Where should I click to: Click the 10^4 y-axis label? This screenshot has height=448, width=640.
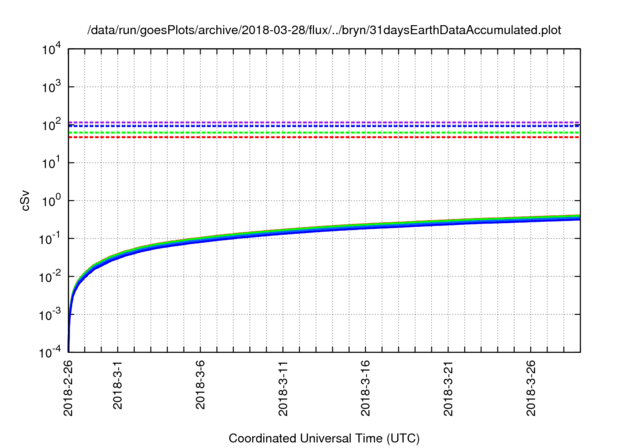coord(51,50)
